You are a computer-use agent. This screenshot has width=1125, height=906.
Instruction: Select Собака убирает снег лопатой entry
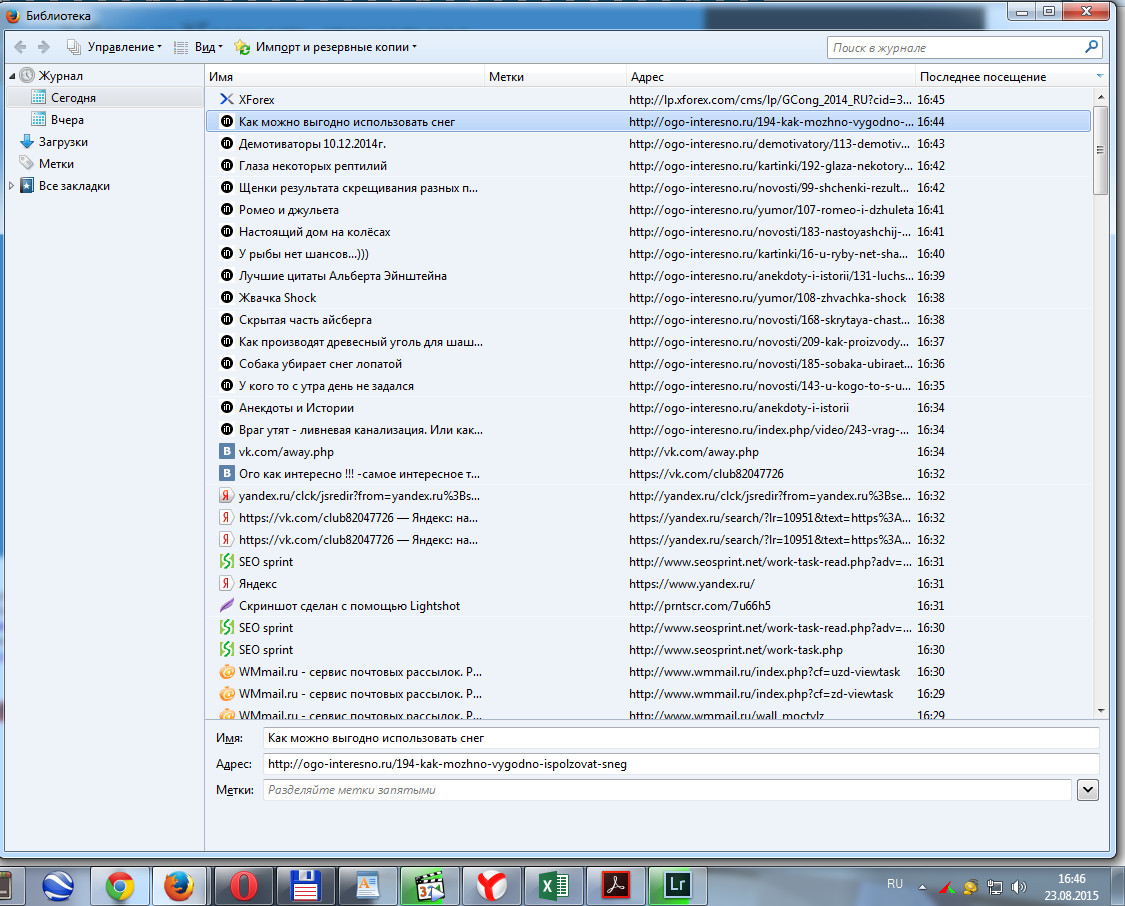(648, 364)
